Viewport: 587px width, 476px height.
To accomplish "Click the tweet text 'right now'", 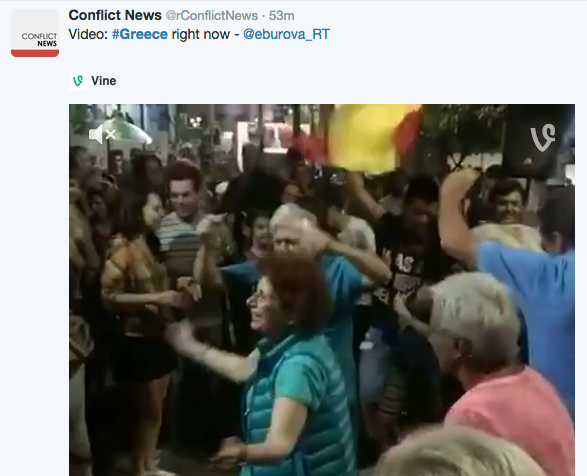I will coord(201,34).
